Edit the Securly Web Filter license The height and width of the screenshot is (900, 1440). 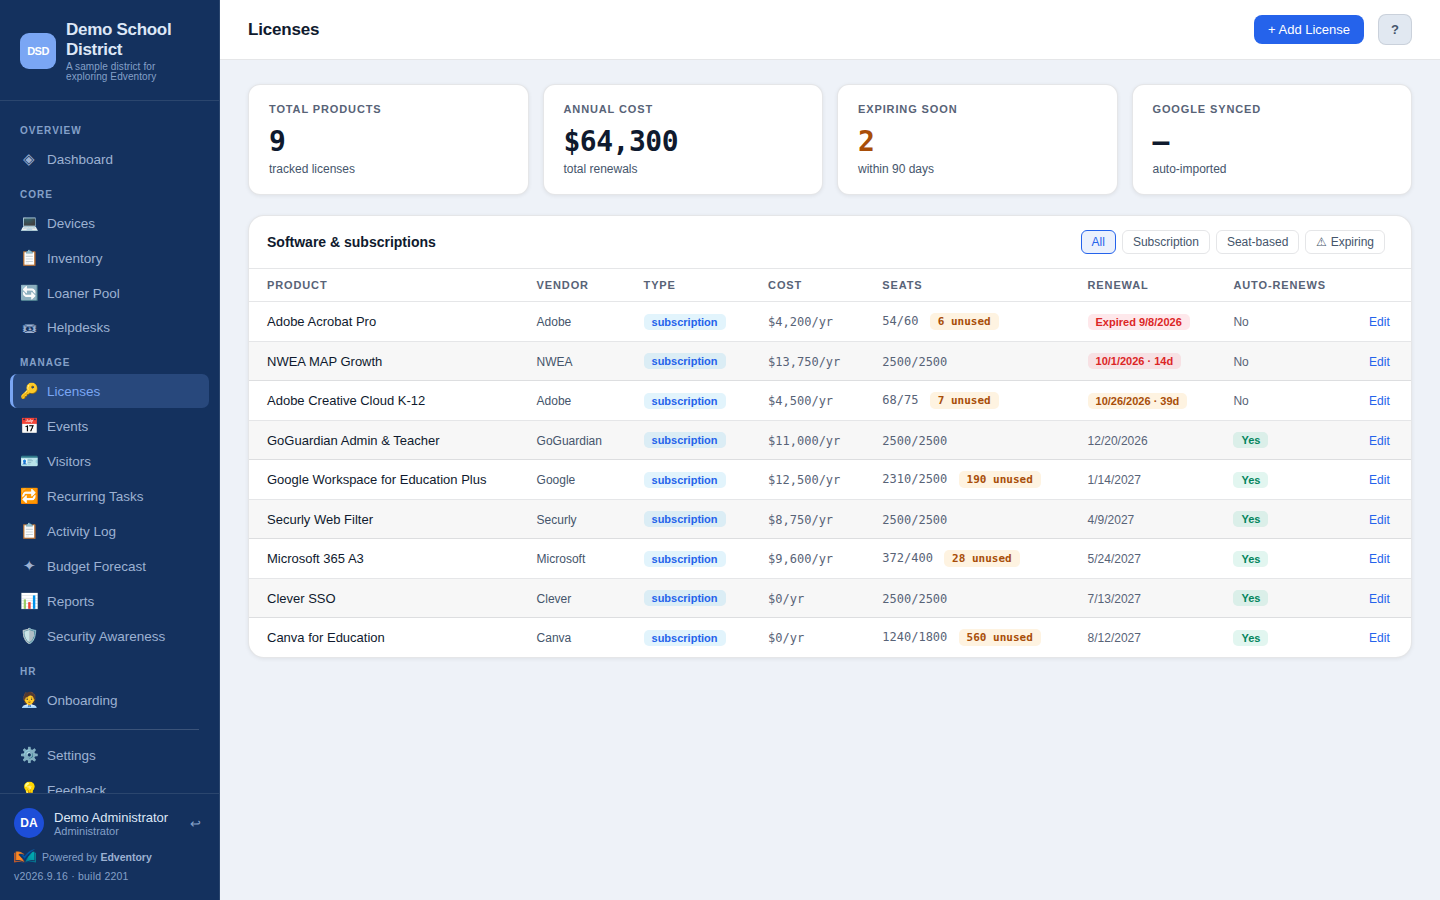(x=1379, y=520)
